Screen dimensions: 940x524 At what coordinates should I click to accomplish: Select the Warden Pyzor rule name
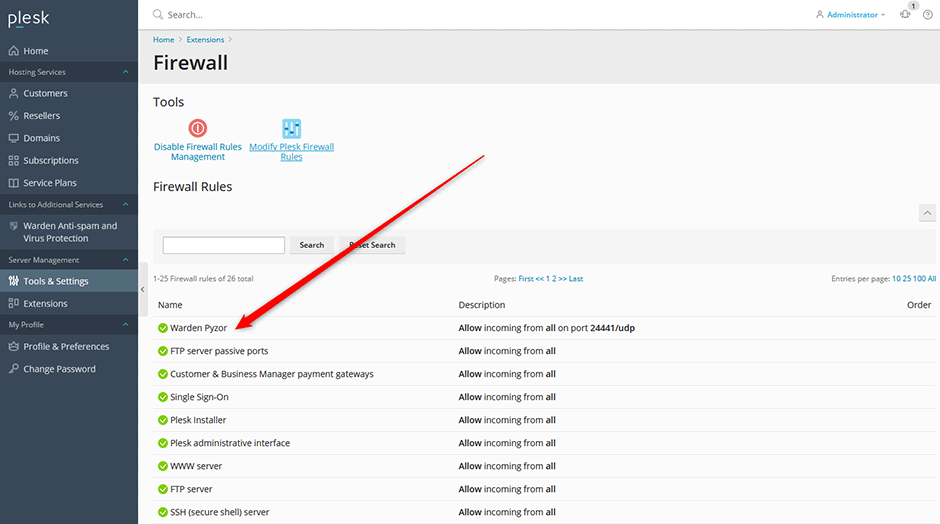point(198,328)
